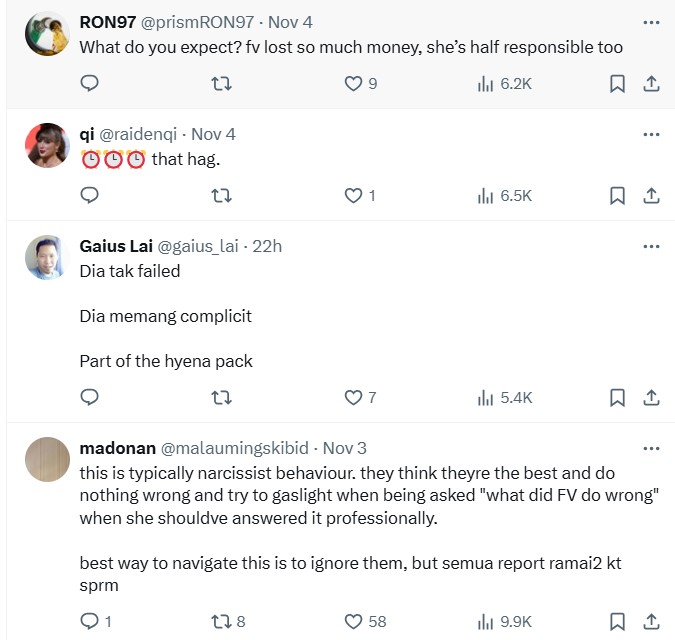Open madonan's display name link
This screenshot has width=675, height=640.
pyautogui.click(x=117, y=448)
